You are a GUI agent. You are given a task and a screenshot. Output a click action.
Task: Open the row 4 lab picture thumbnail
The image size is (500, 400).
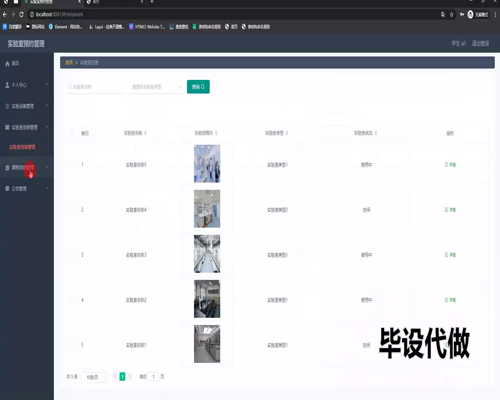pyautogui.click(x=207, y=299)
